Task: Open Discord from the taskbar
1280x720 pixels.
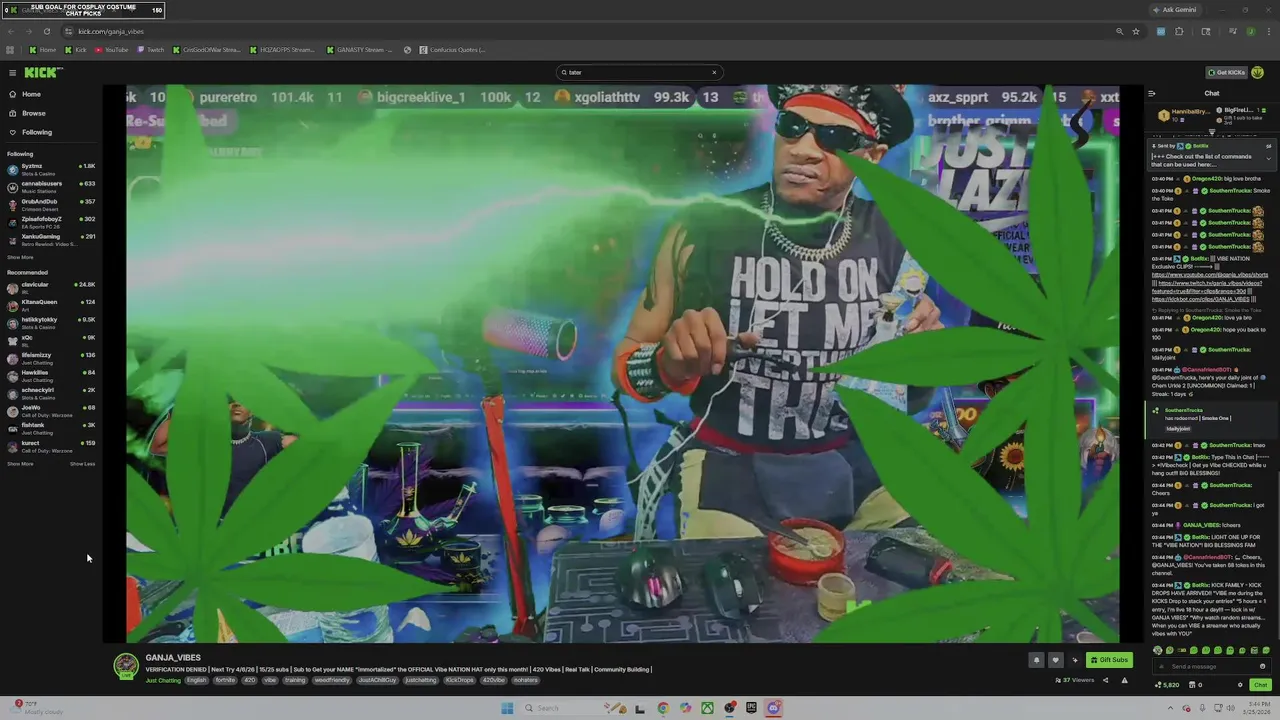Action: click(773, 708)
